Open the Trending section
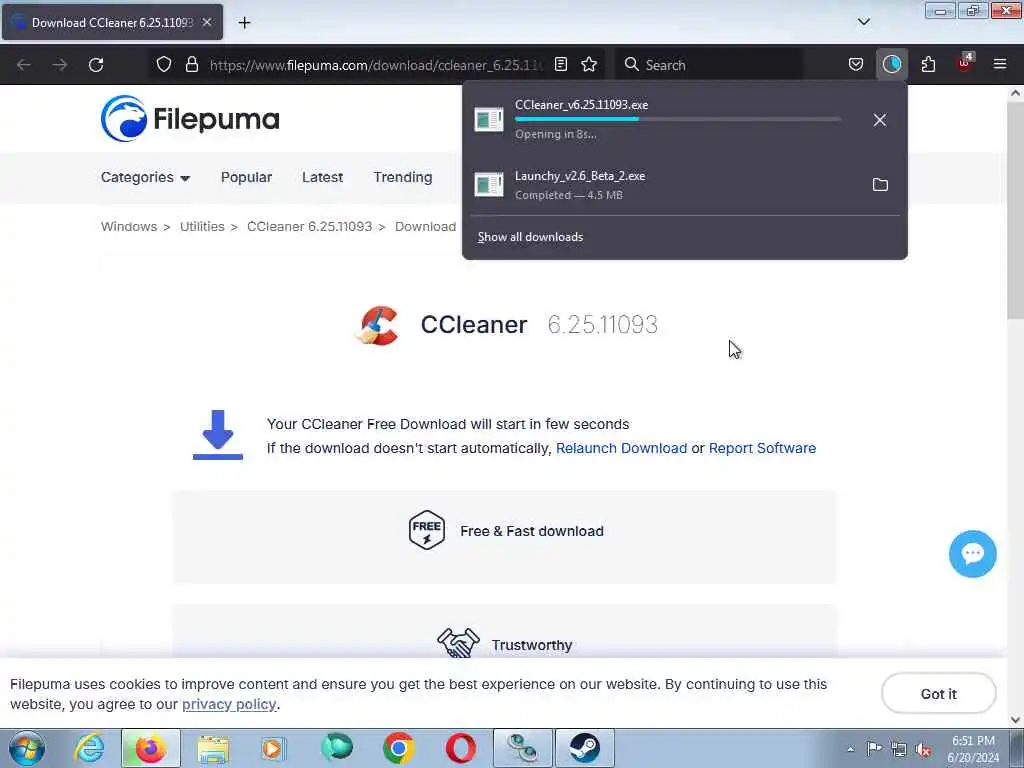This screenshot has height=768, width=1024. [x=402, y=178]
